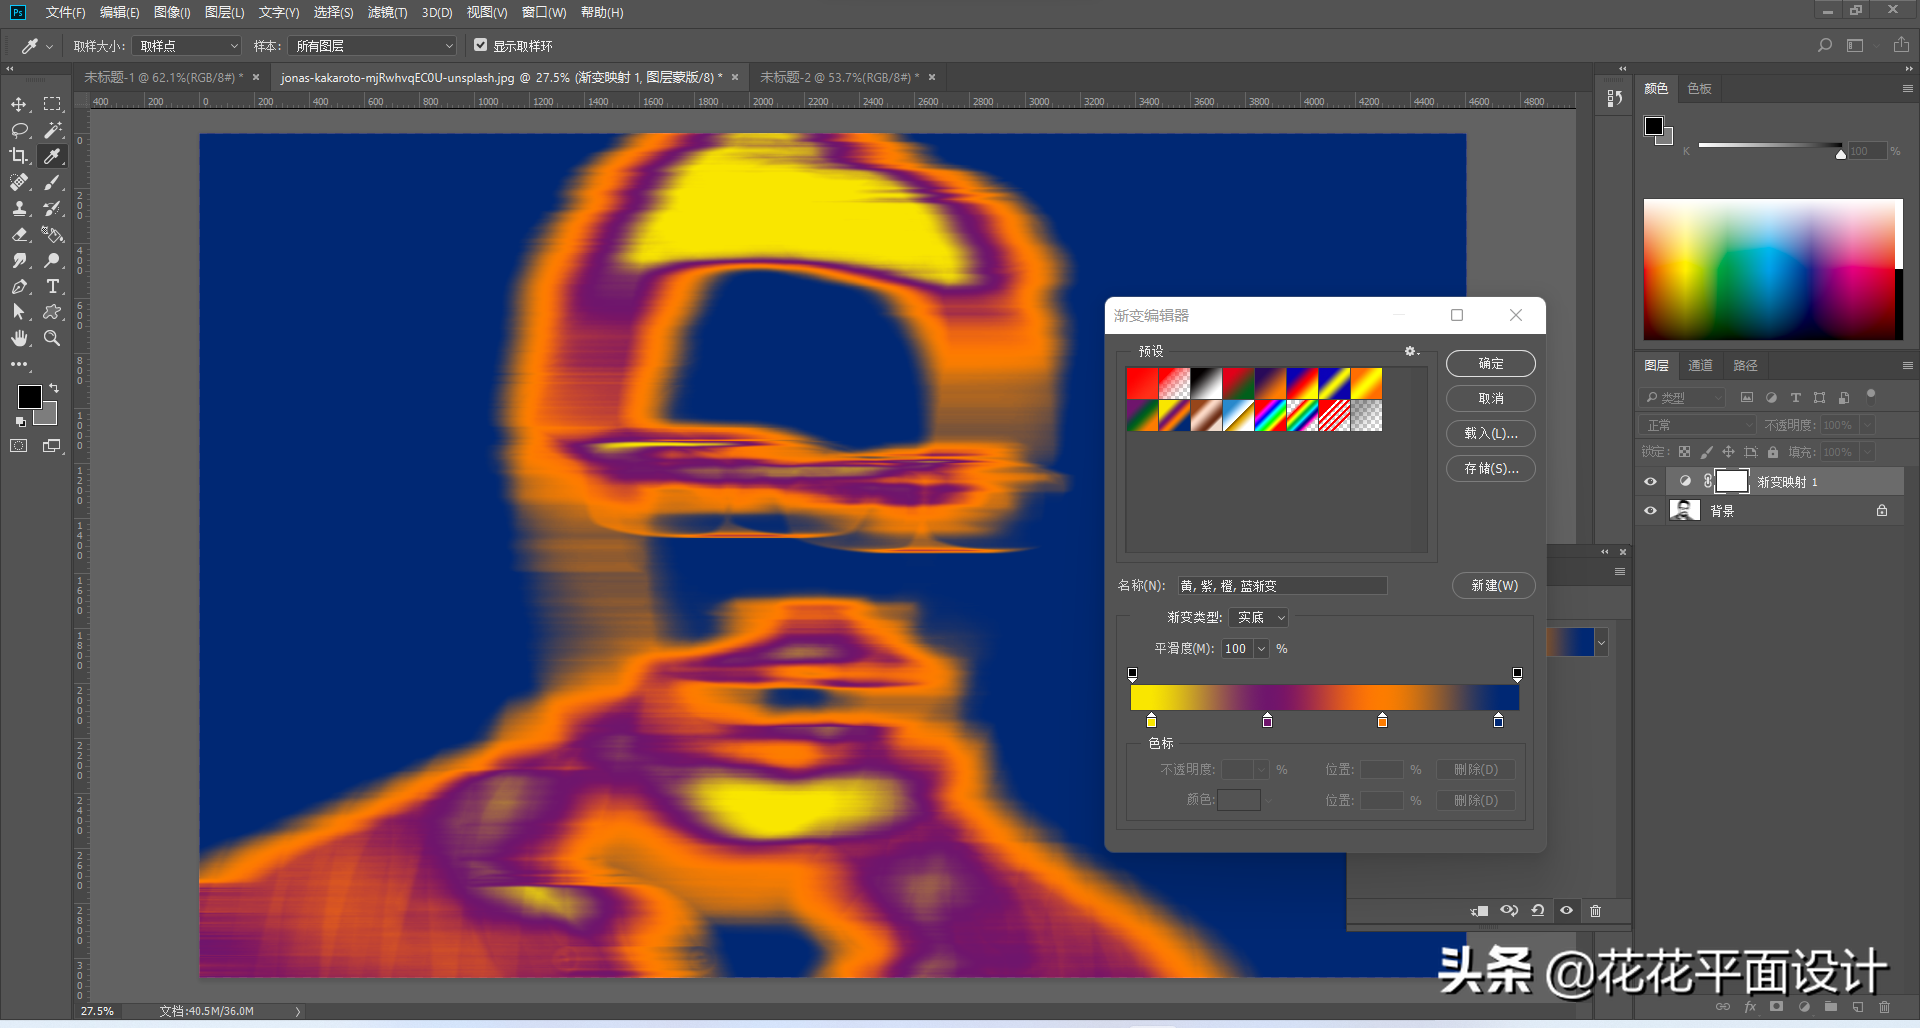1920x1028 pixels.
Task: Switch to the 未标题-1 document tab
Action: click(163, 77)
